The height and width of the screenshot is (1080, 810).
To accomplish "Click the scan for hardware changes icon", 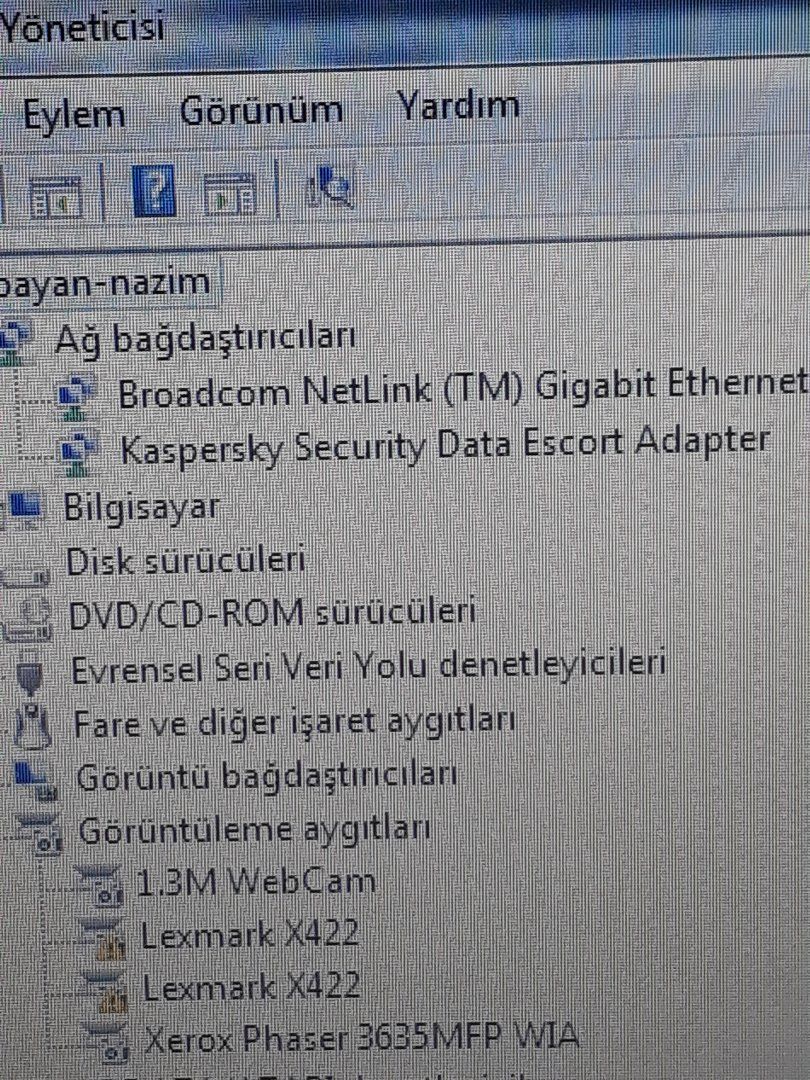I will 330,186.
